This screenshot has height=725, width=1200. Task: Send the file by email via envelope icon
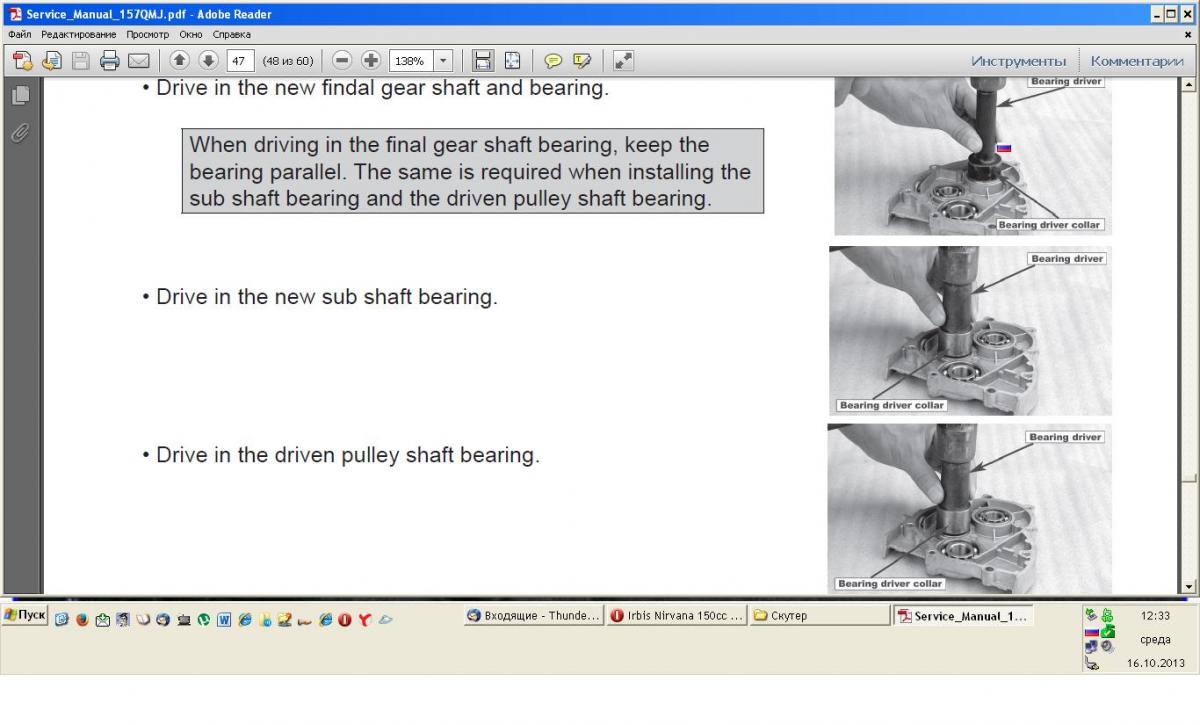pos(138,60)
